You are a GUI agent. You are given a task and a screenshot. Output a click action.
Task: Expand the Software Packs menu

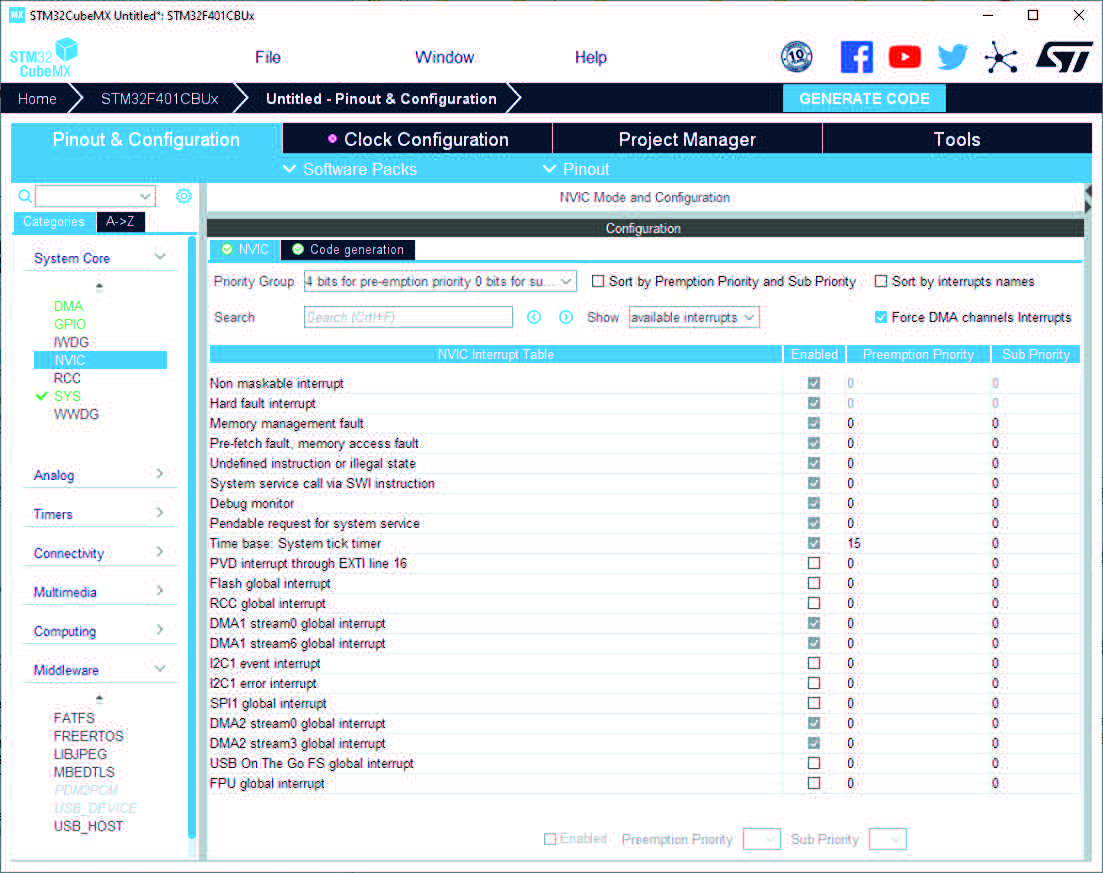tap(350, 170)
